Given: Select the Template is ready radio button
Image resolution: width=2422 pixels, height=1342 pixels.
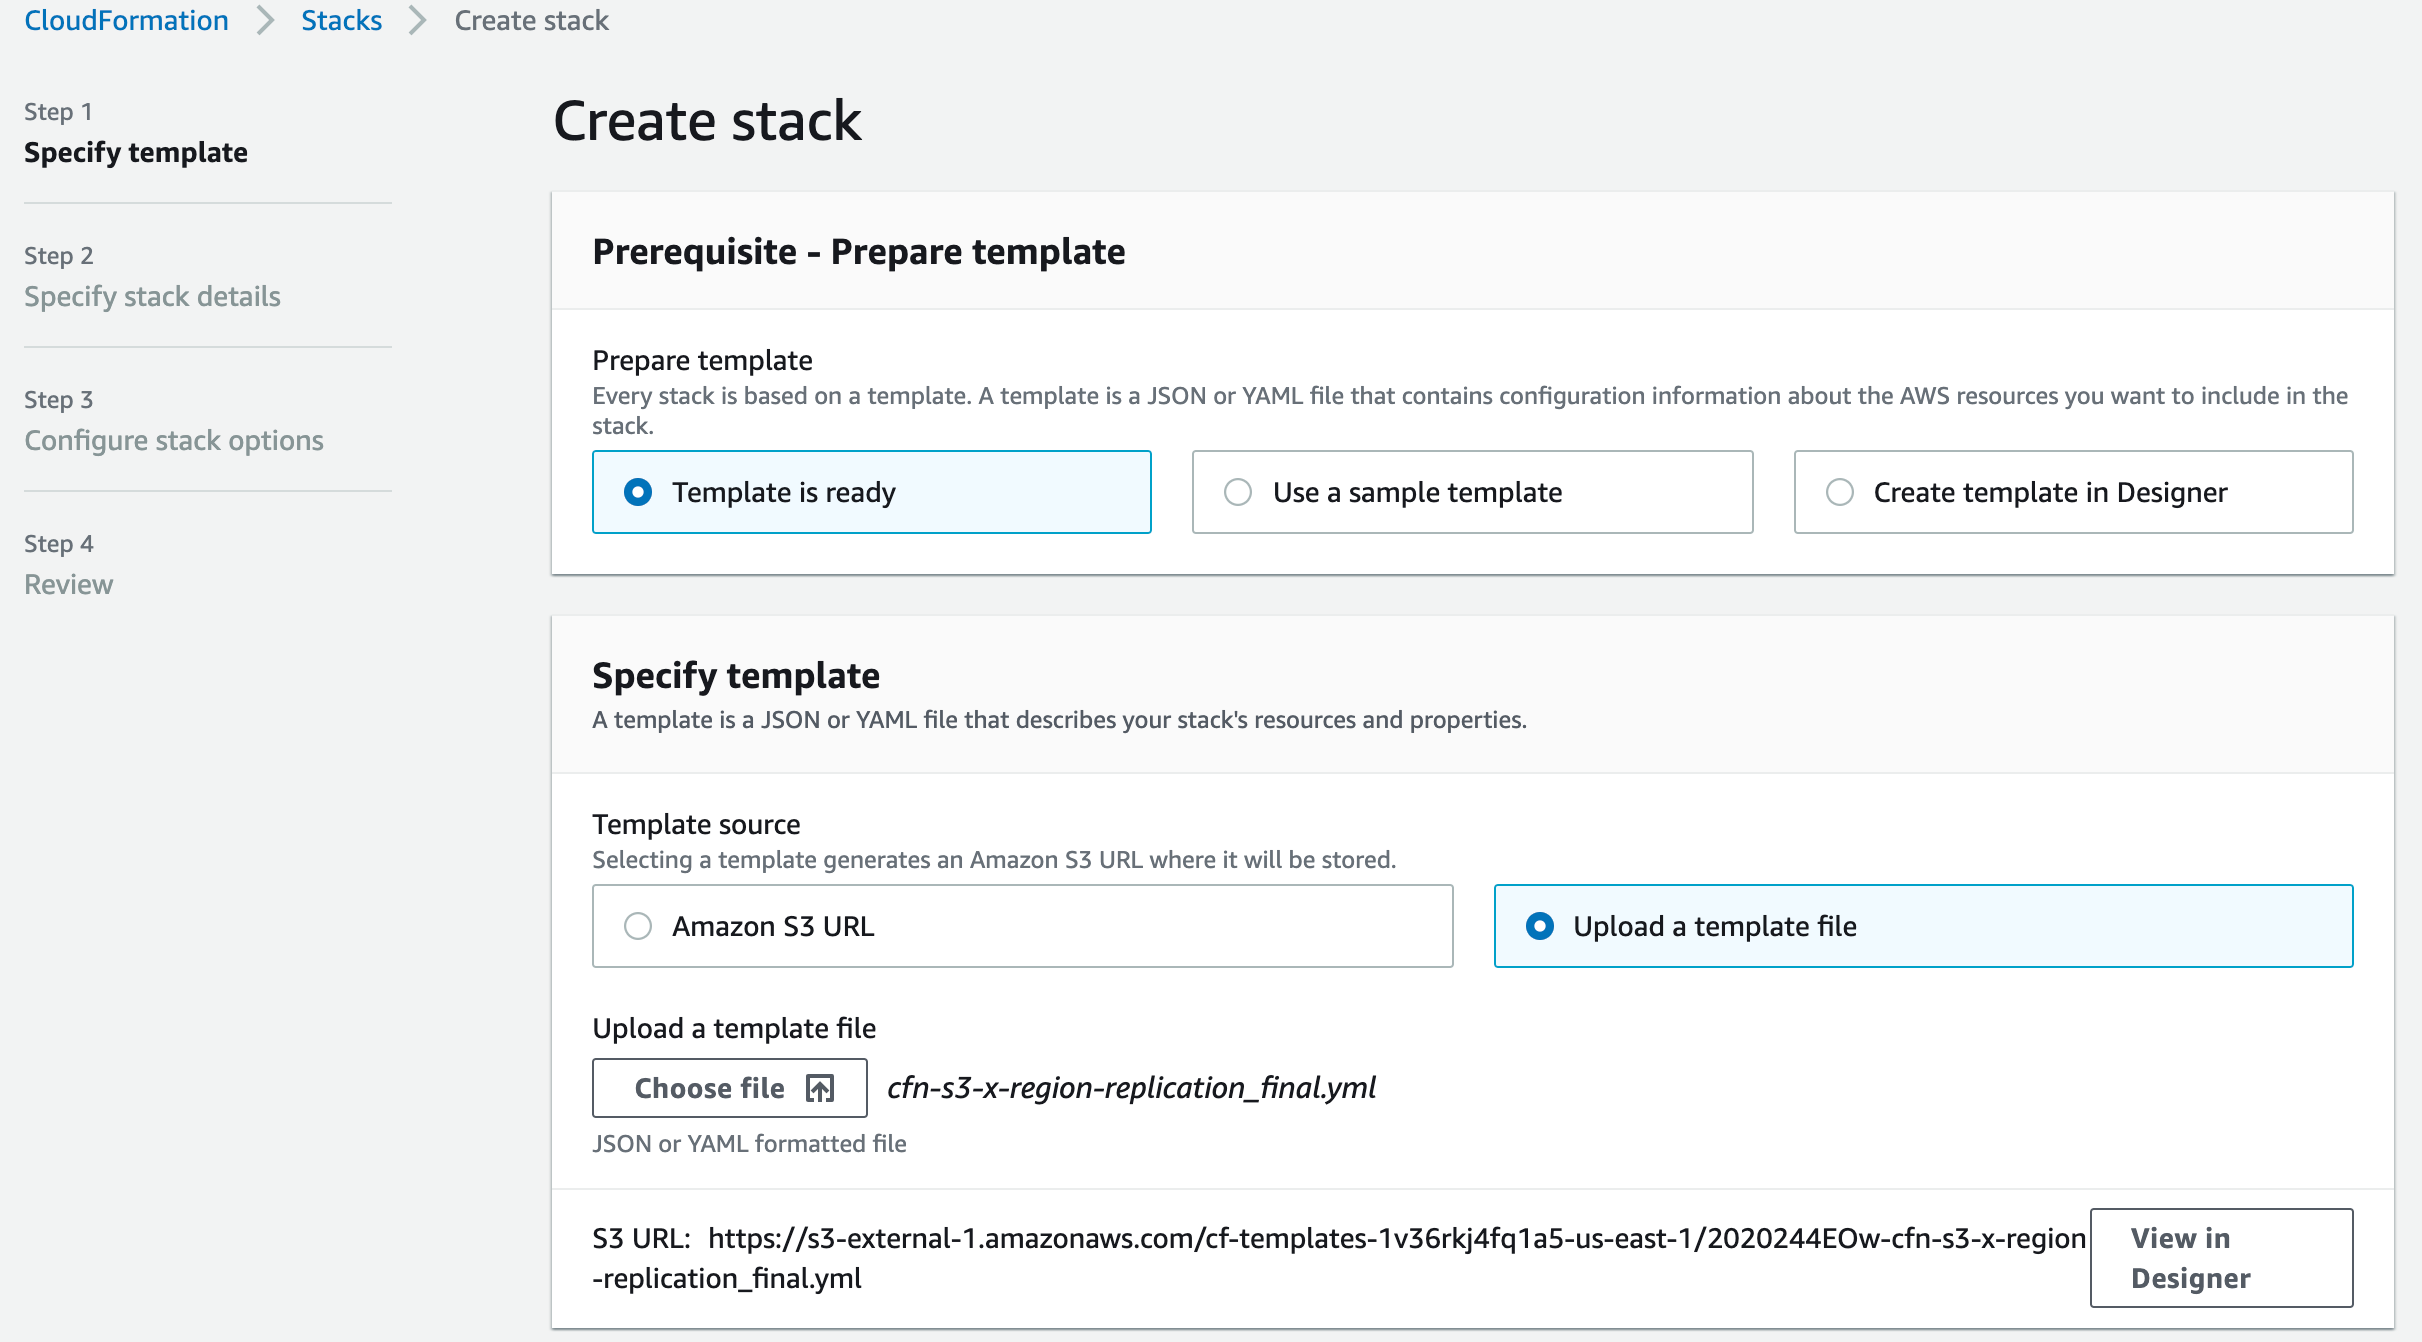Looking at the screenshot, I should (x=638, y=492).
